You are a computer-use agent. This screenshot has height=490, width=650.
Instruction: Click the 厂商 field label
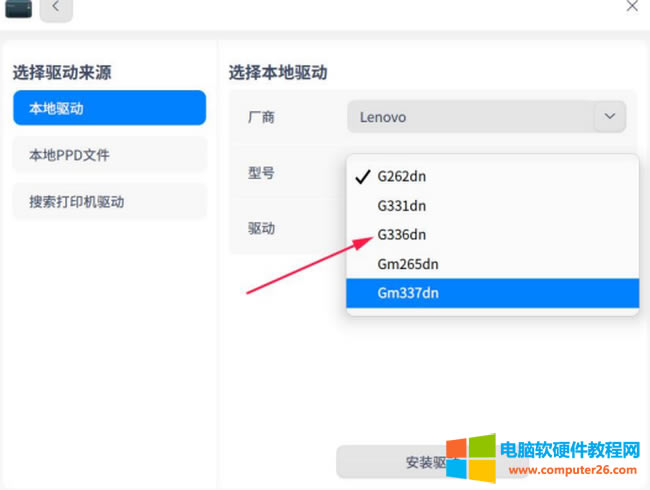click(x=261, y=117)
